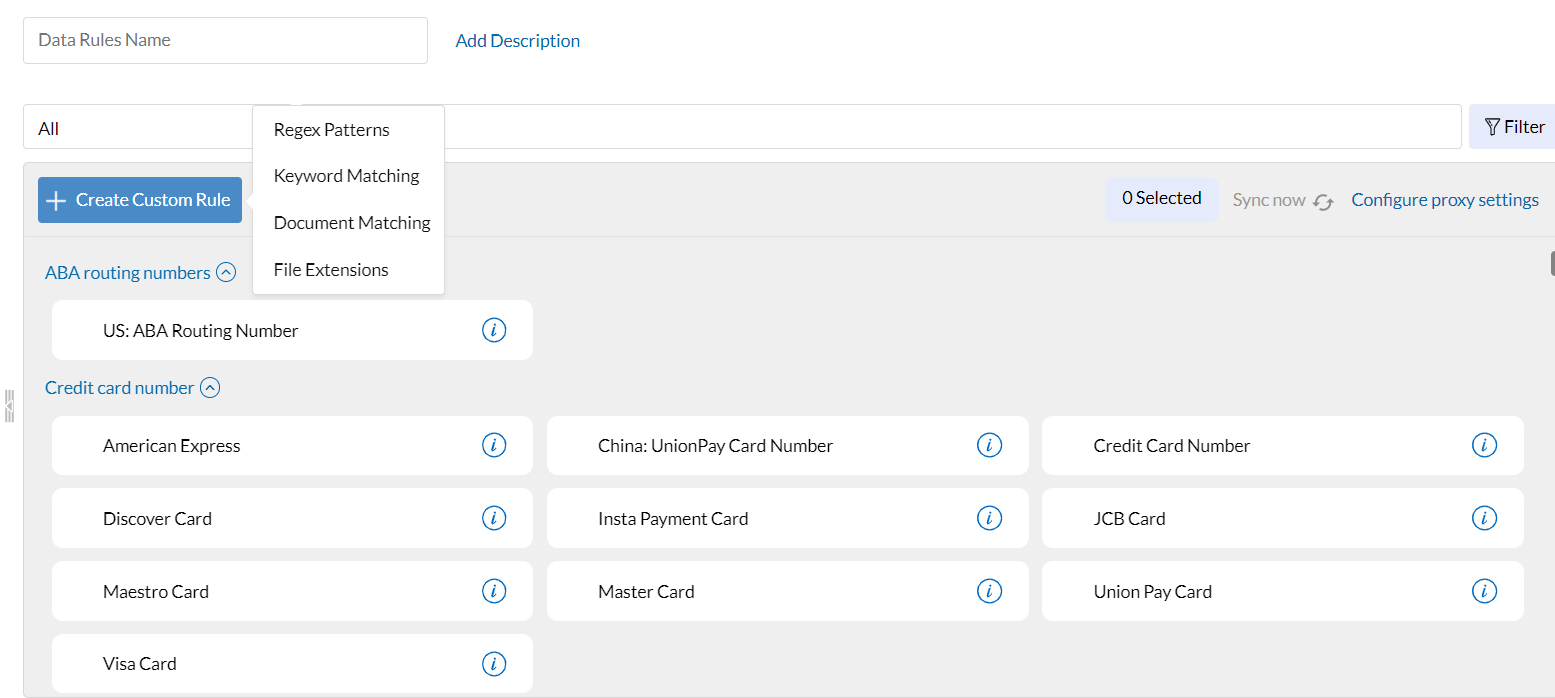This screenshot has width=1555, height=698.
Task: Open info icon for Visa Card
Action: coord(494,663)
